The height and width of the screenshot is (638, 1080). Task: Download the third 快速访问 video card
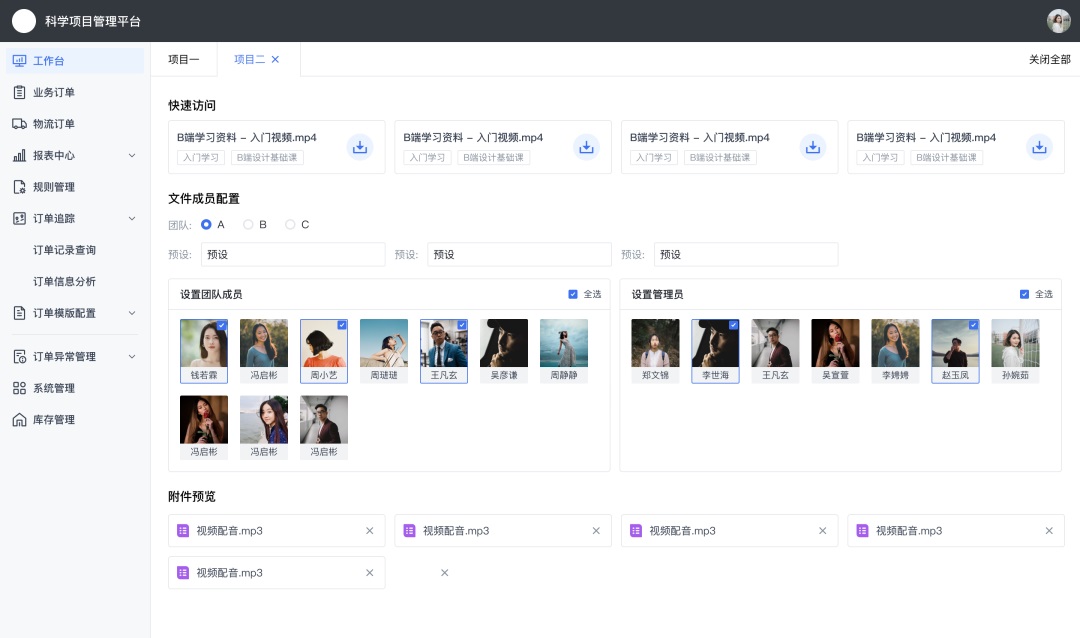pos(813,147)
